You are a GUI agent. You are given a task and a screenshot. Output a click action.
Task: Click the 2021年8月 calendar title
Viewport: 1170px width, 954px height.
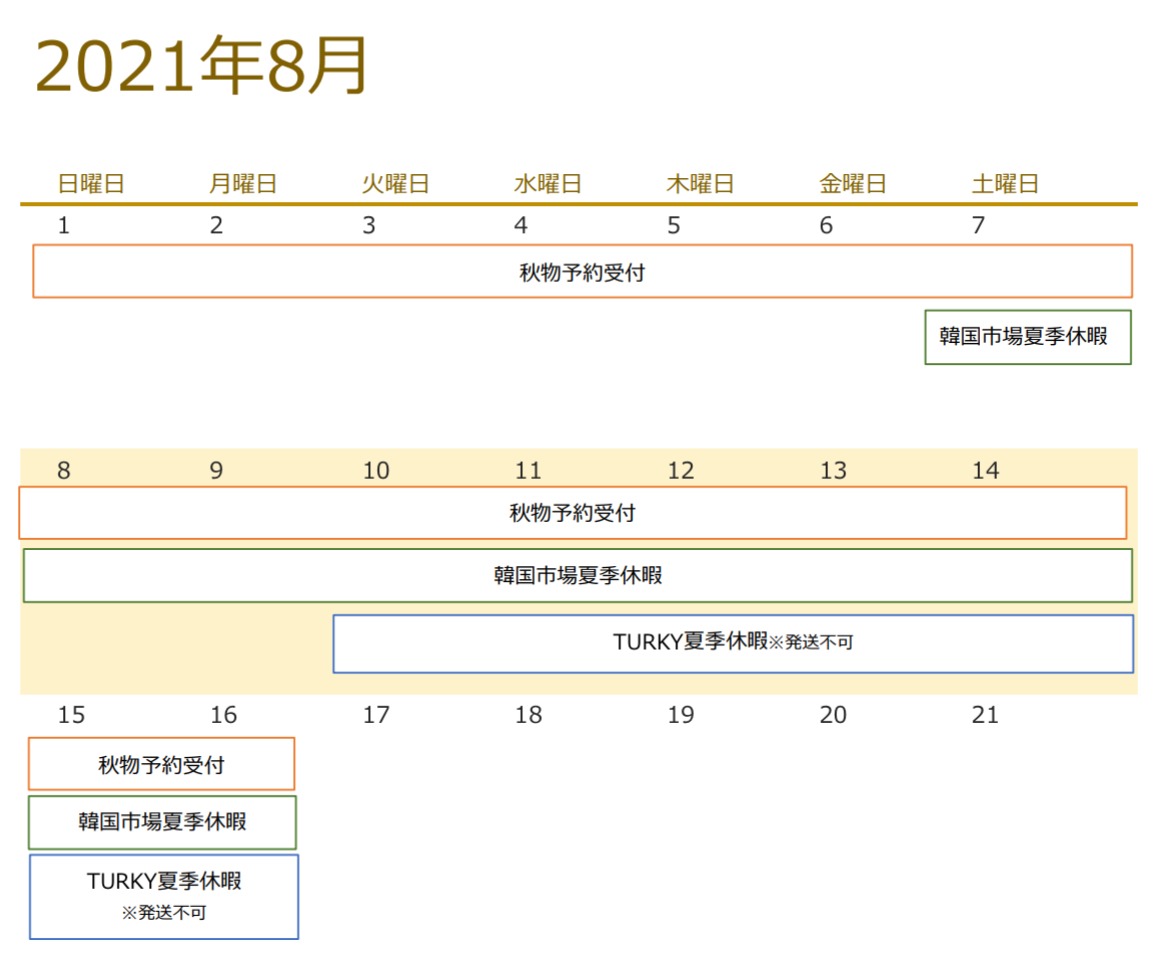pos(201,66)
